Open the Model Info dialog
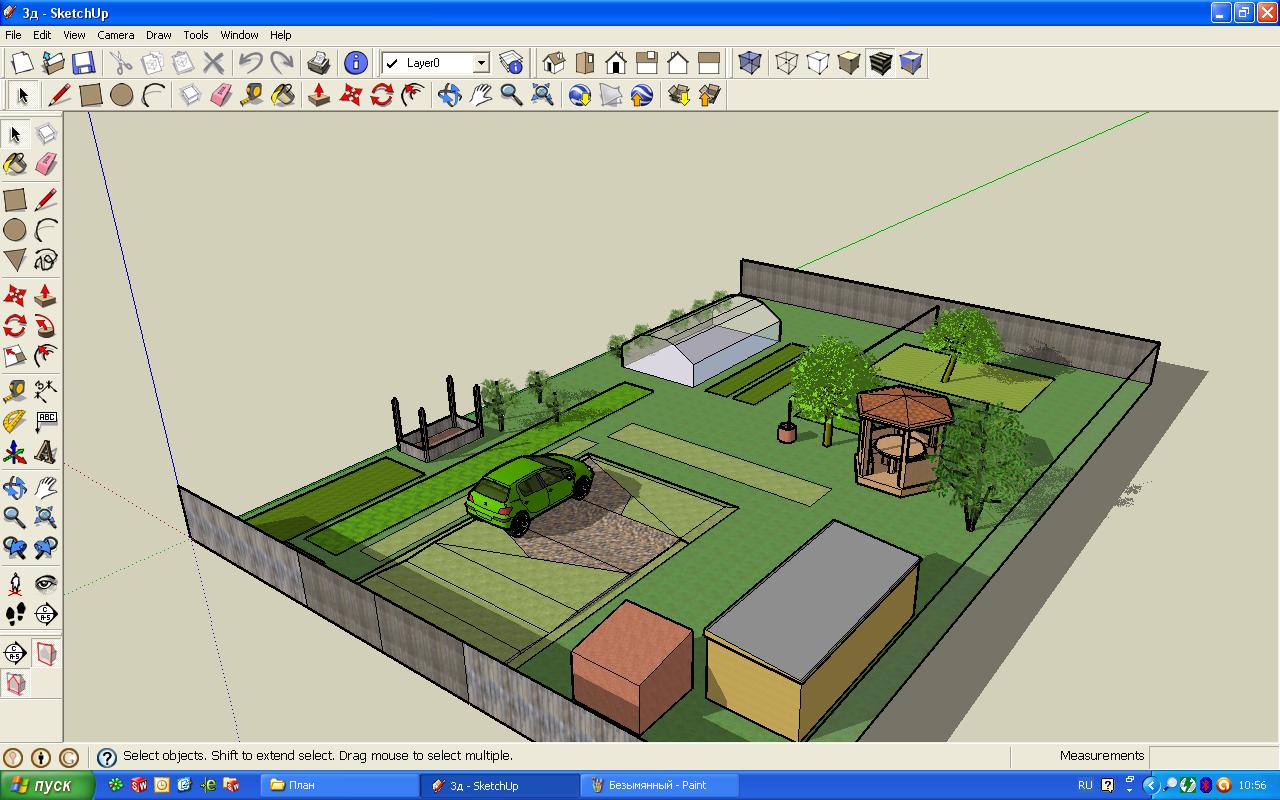Viewport: 1280px width, 800px height. point(356,63)
